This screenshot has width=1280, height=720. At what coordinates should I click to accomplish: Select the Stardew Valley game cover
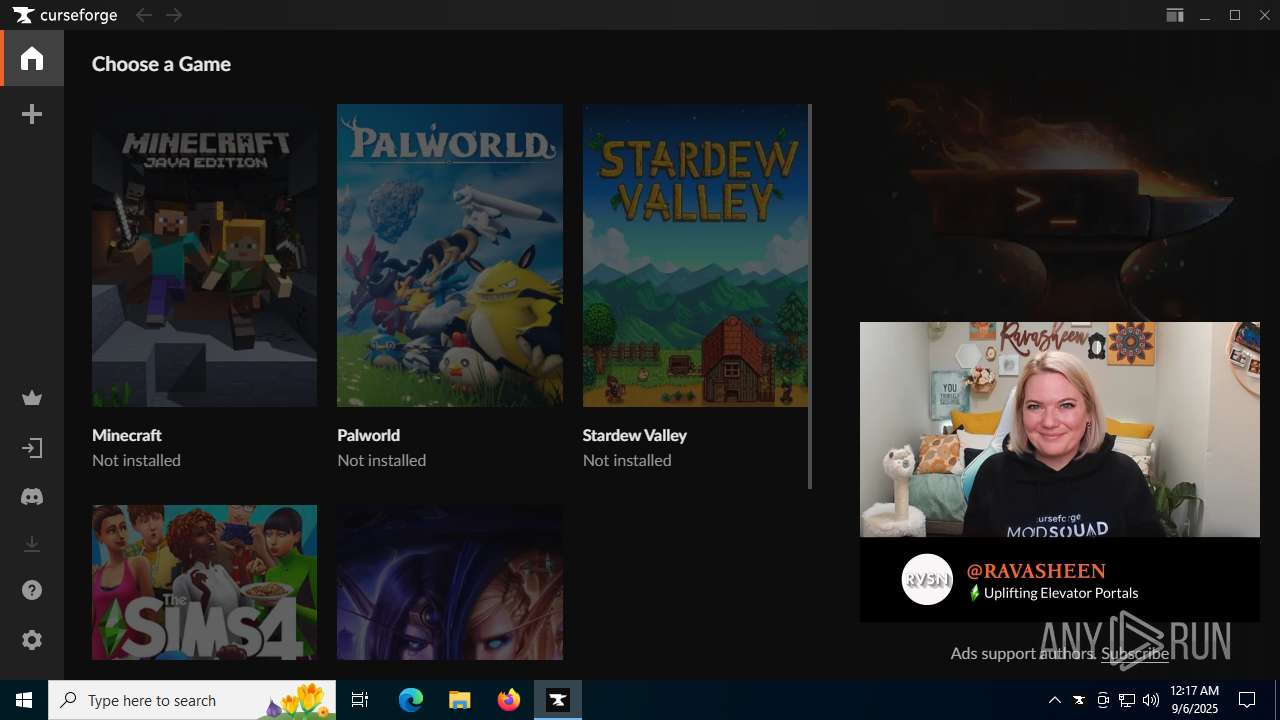point(695,255)
